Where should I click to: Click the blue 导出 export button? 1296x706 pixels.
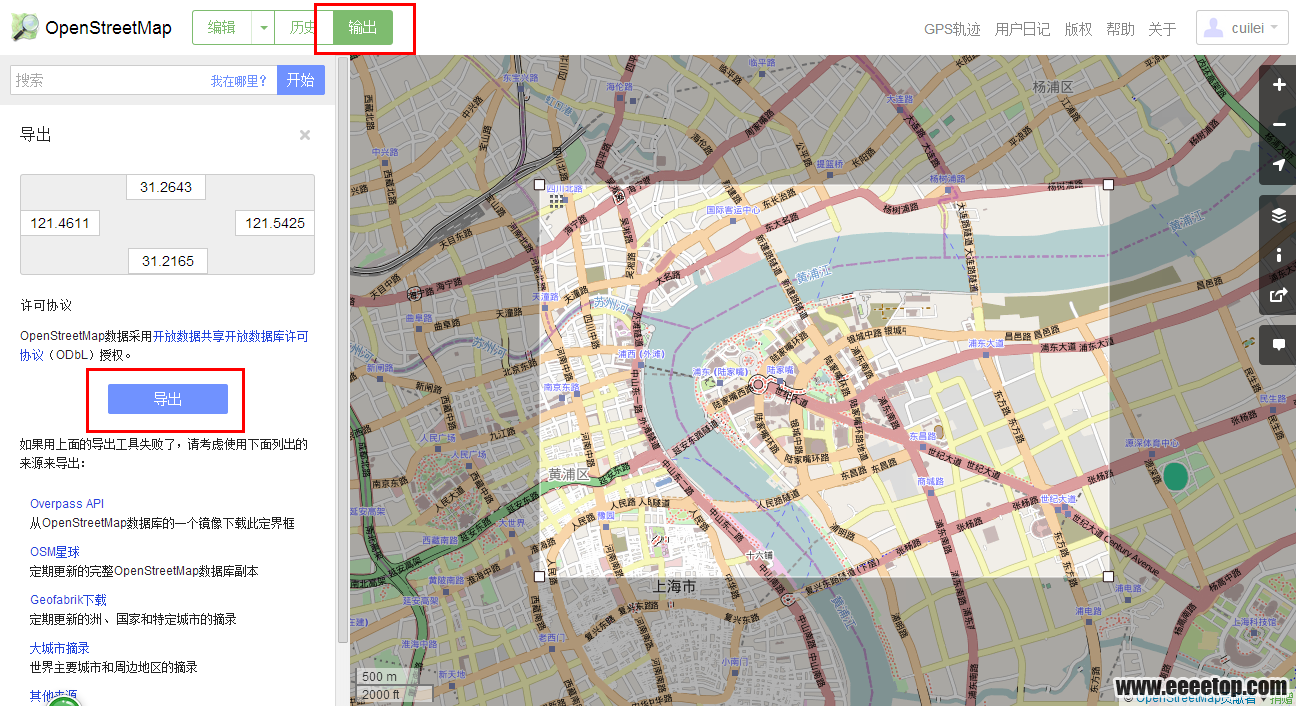[x=168, y=399]
